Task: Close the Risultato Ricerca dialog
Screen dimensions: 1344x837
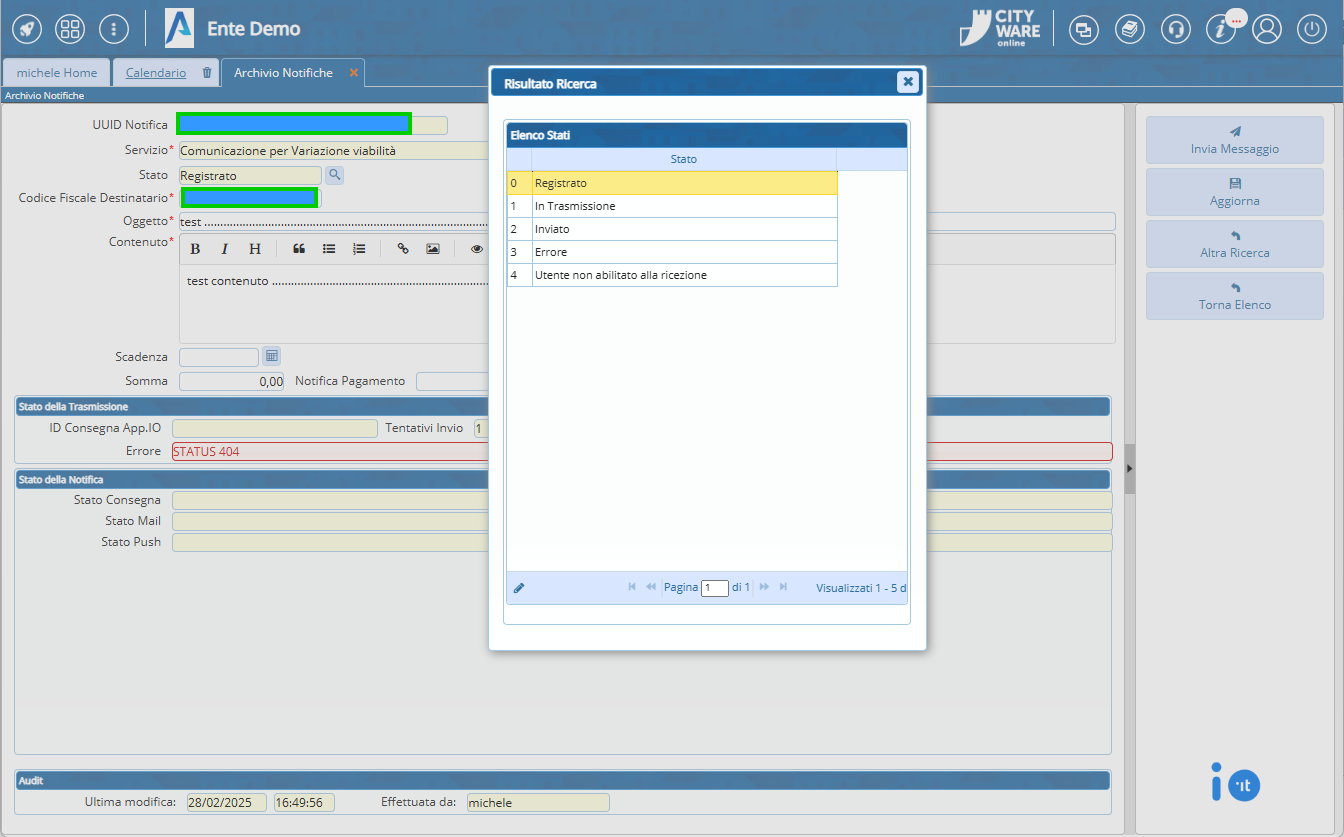Action: click(x=907, y=82)
